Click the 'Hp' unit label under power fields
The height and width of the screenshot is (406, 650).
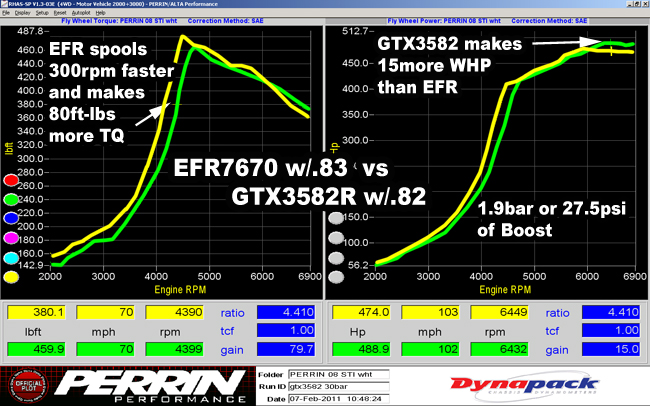tap(357, 332)
